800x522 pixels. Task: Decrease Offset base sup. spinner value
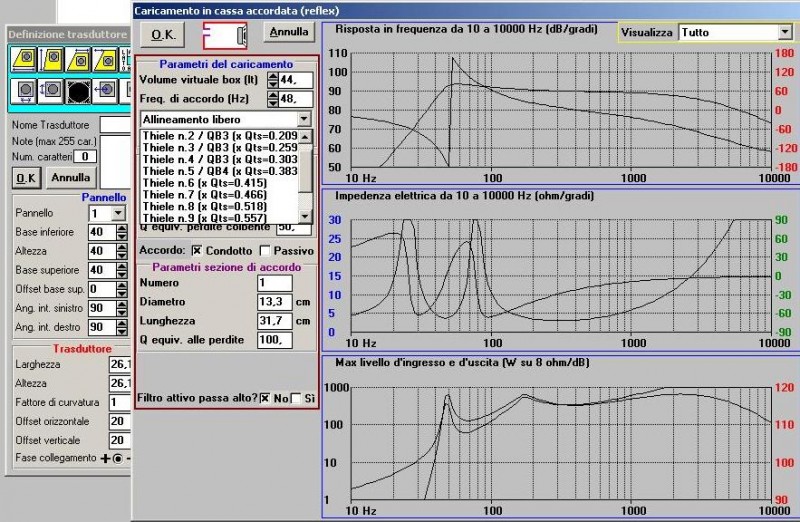click(121, 293)
